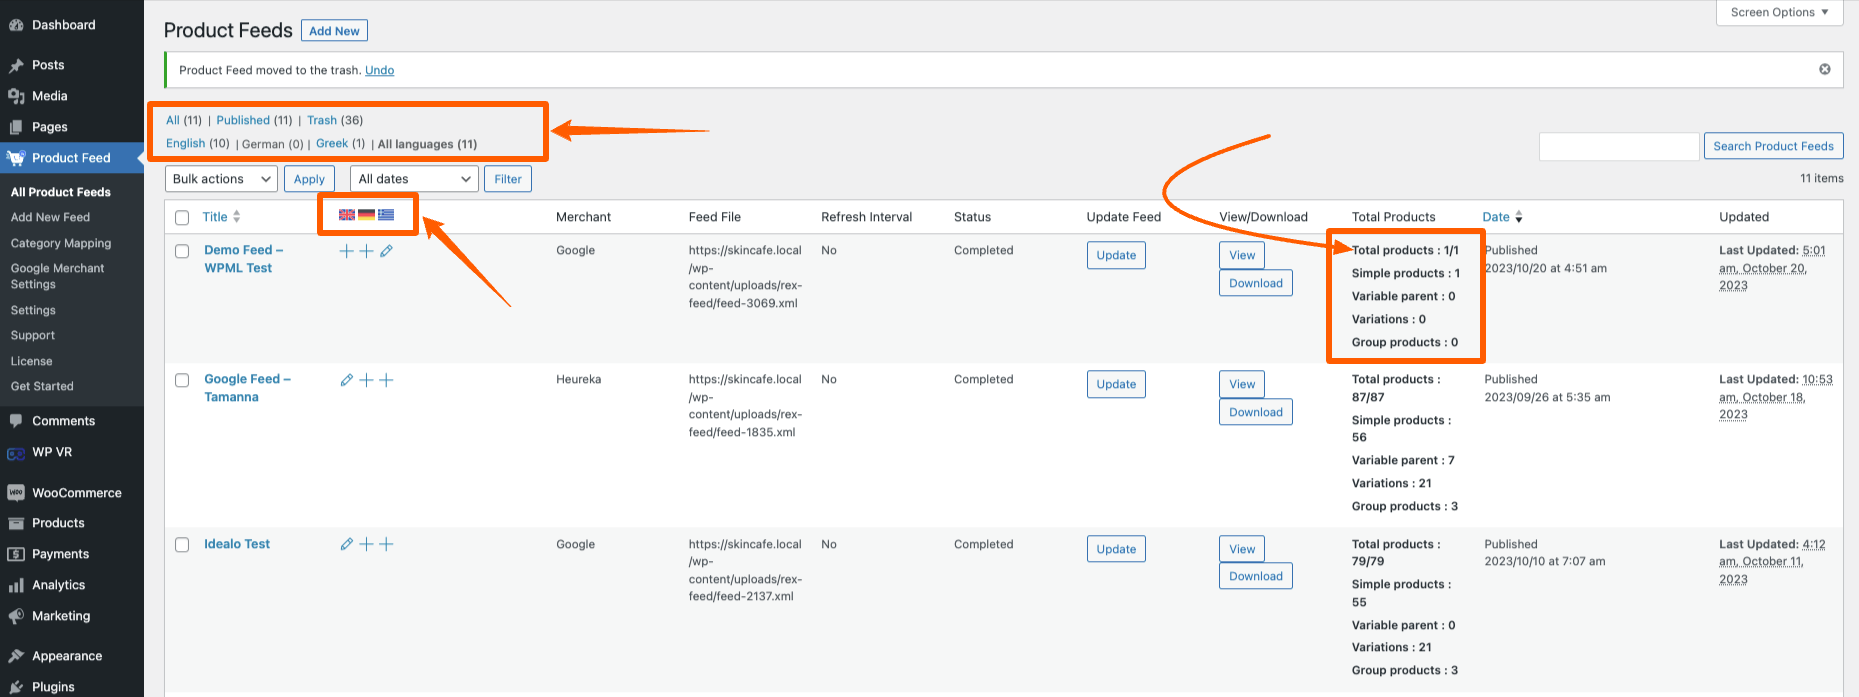Click the Plugins plug icon
The height and width of the screenshot is (697, 1859).
16,687
